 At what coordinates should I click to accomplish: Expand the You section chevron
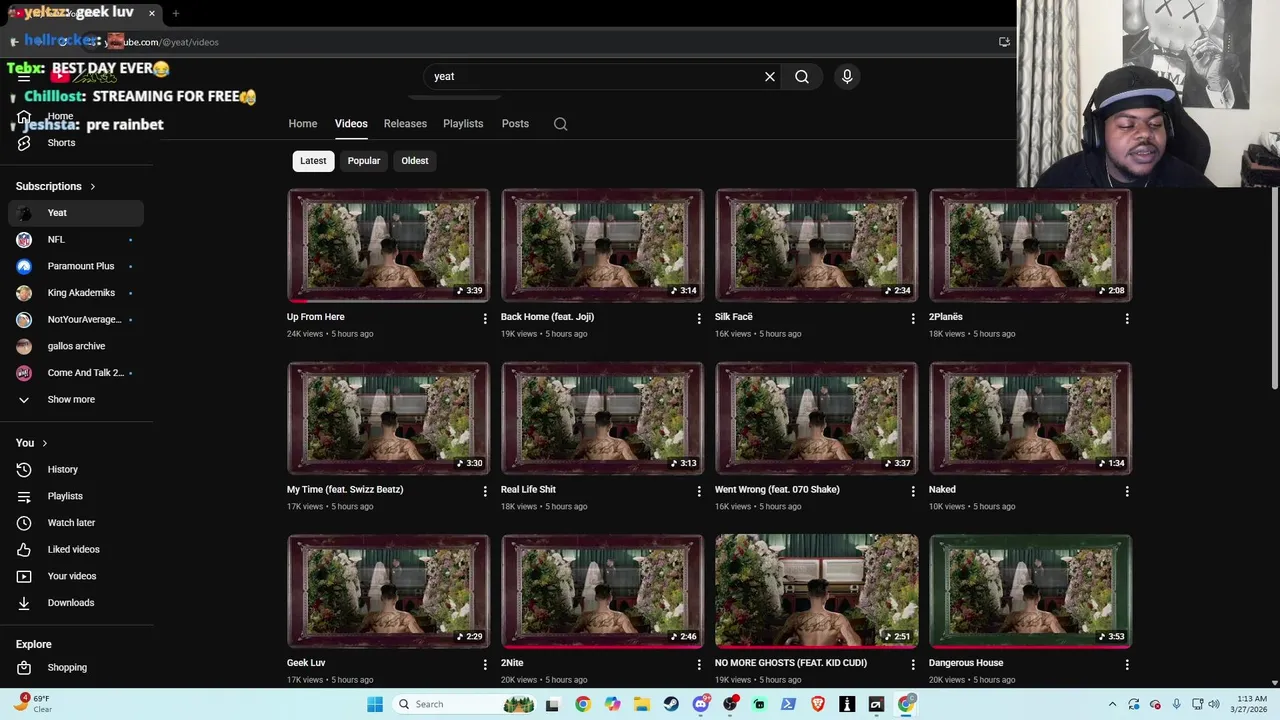[44, 443]
